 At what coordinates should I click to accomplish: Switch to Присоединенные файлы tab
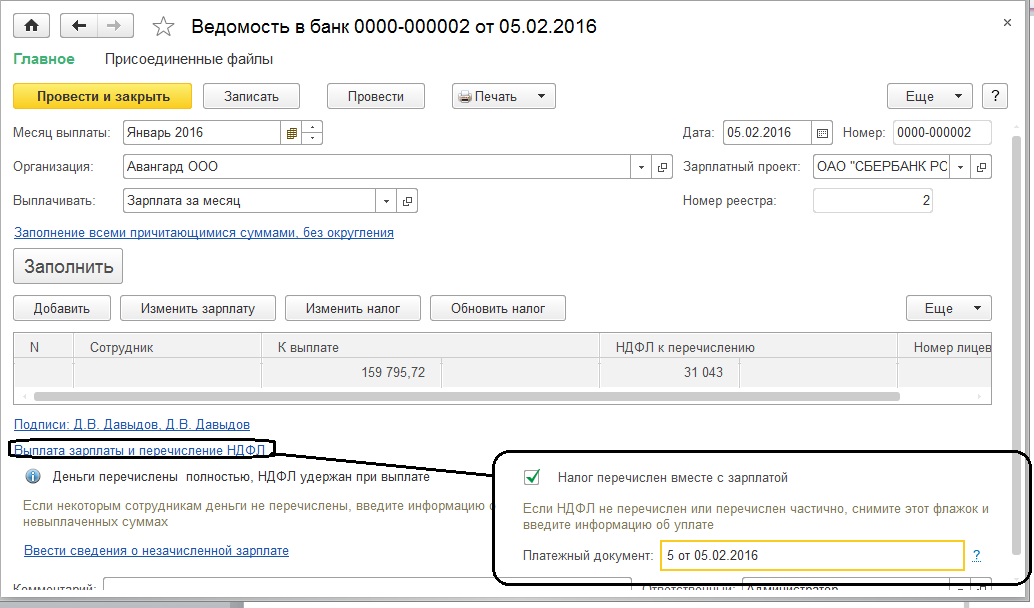(189, 59)
